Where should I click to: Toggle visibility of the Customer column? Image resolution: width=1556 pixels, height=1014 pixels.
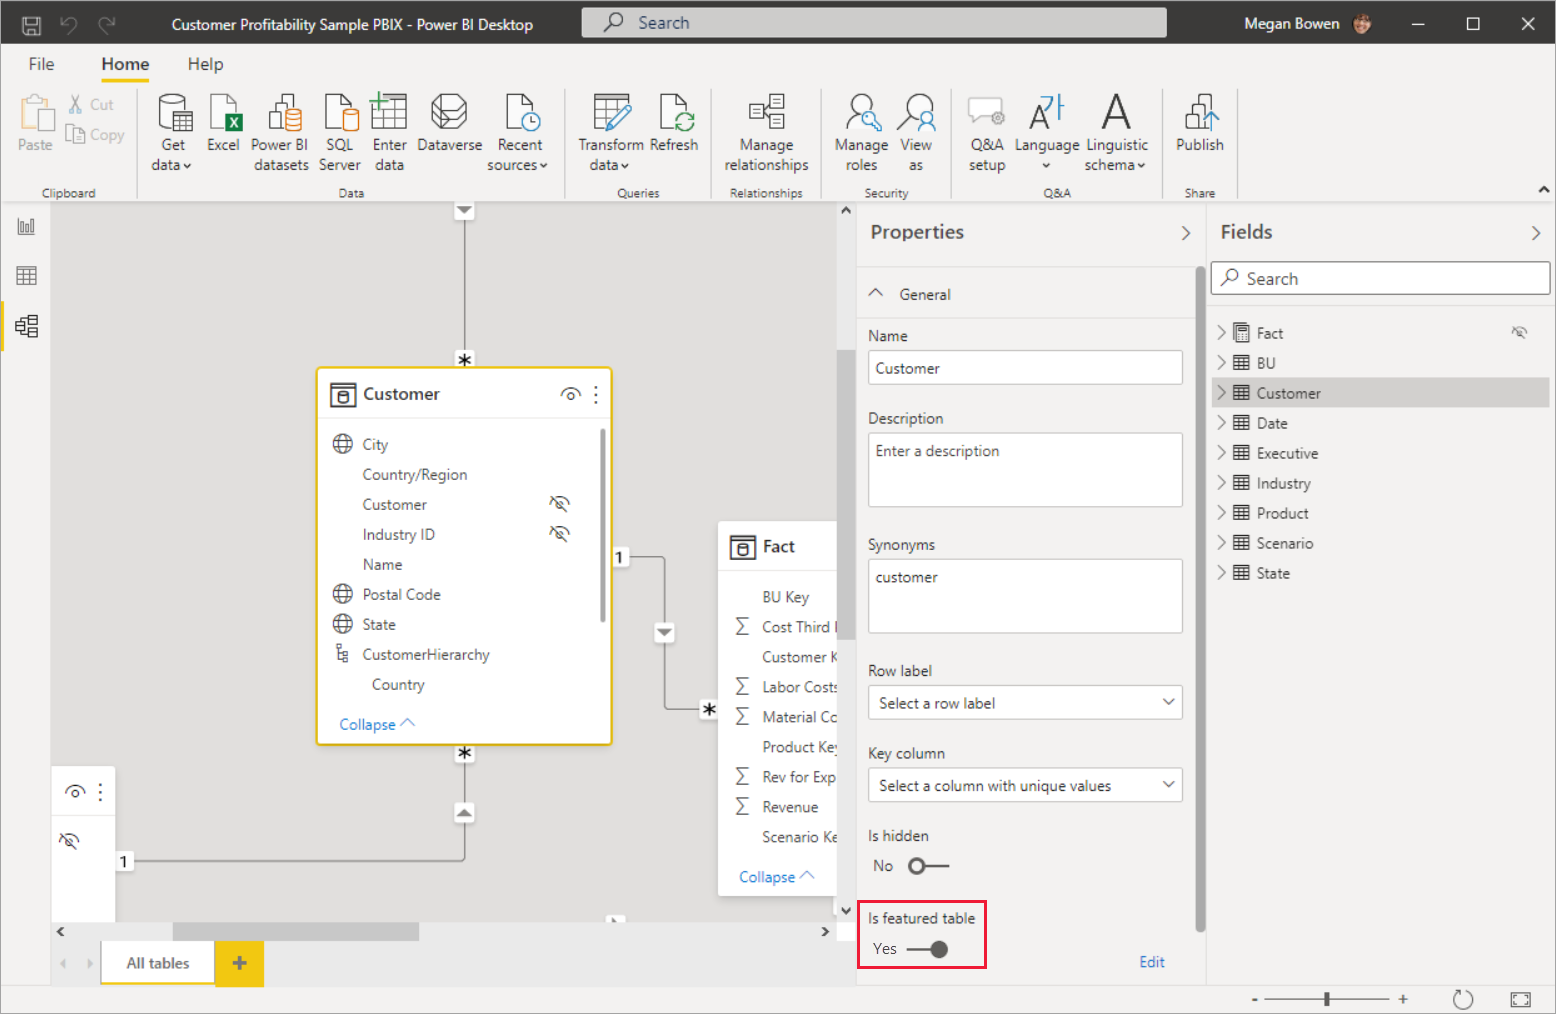click(x=560, y=504)
